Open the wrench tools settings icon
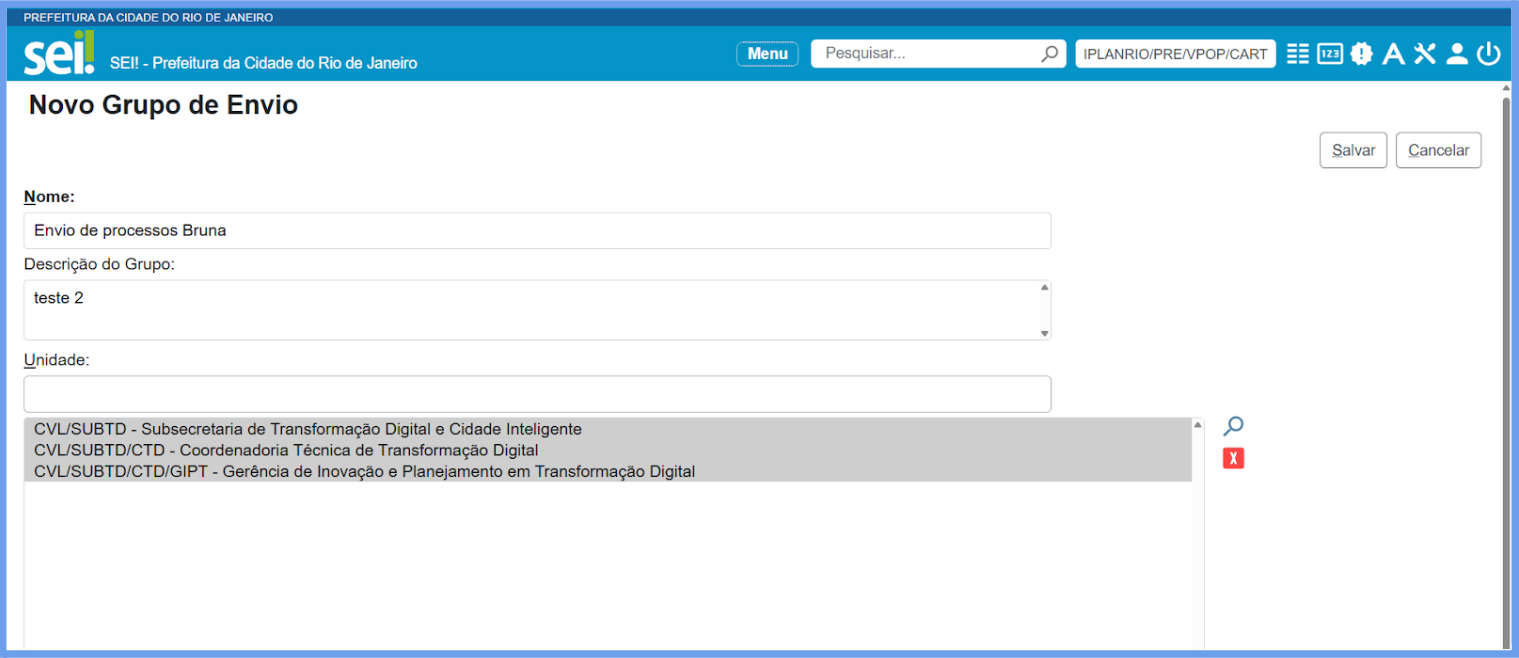This screenshot has height=658, width=1519. [x=1425, y=54]
